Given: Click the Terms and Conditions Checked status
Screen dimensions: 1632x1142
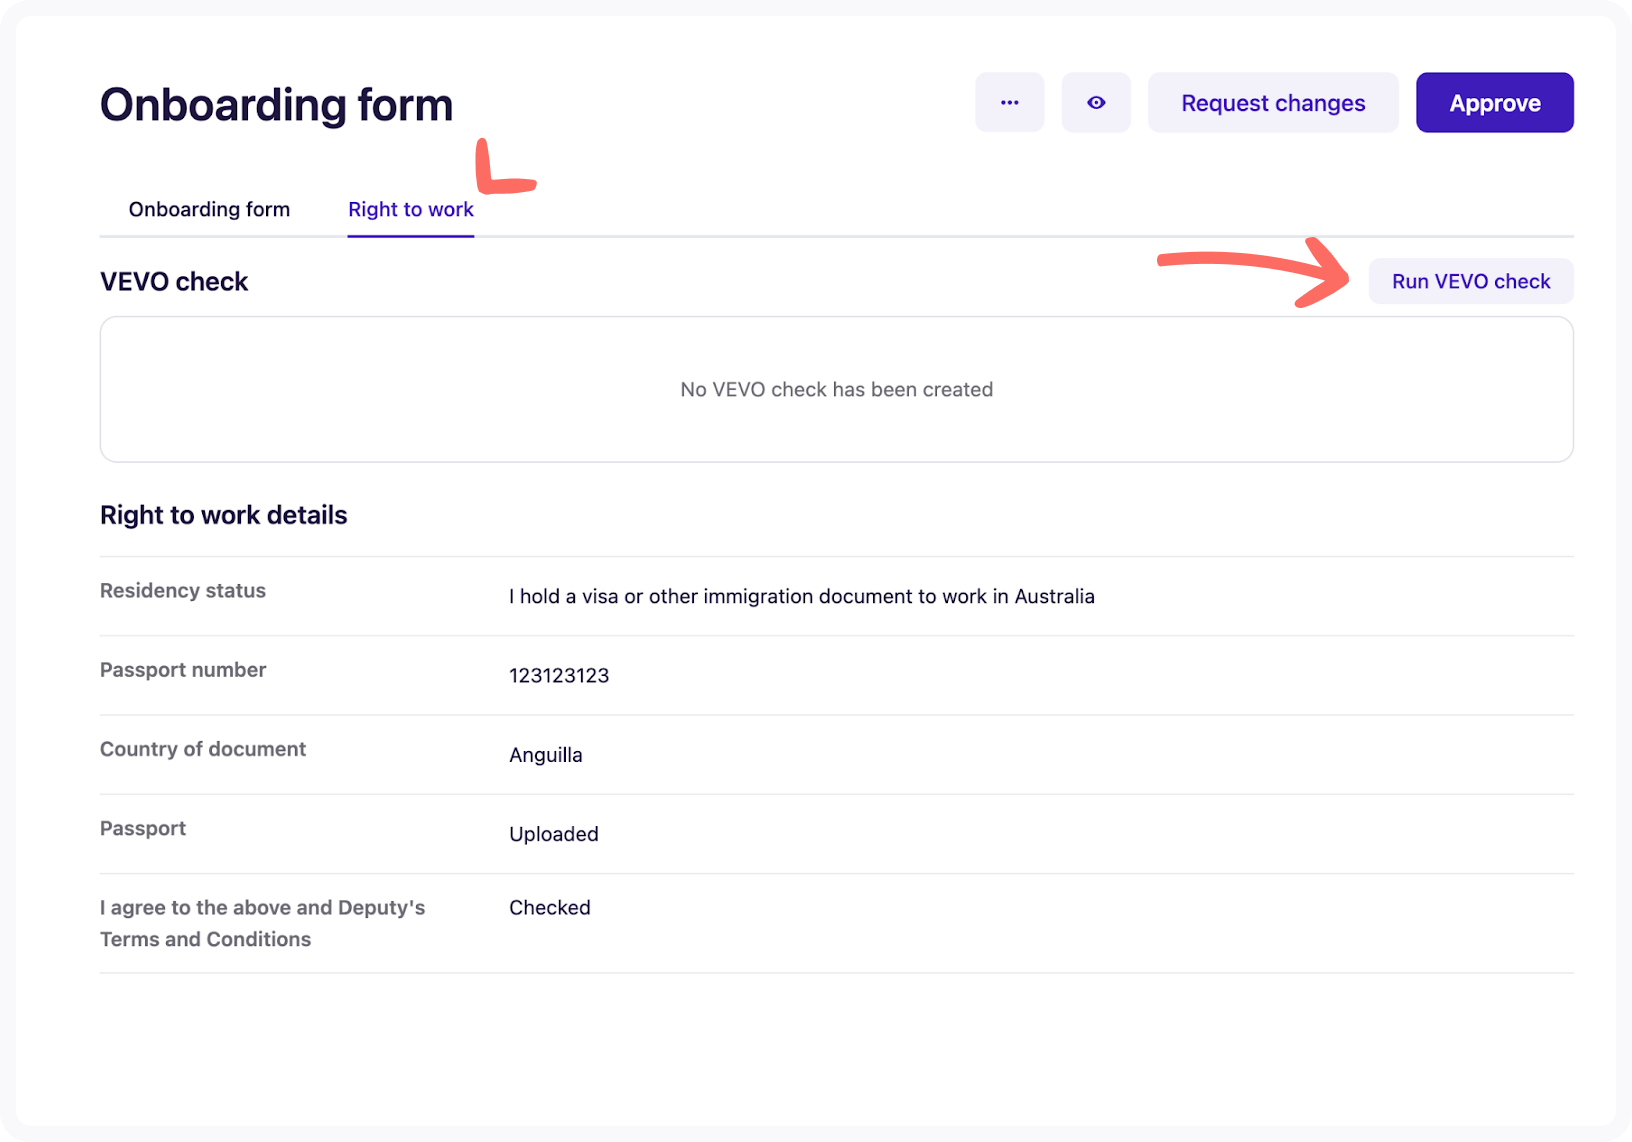Looking at the screenshot, I should tap(549, 907).
